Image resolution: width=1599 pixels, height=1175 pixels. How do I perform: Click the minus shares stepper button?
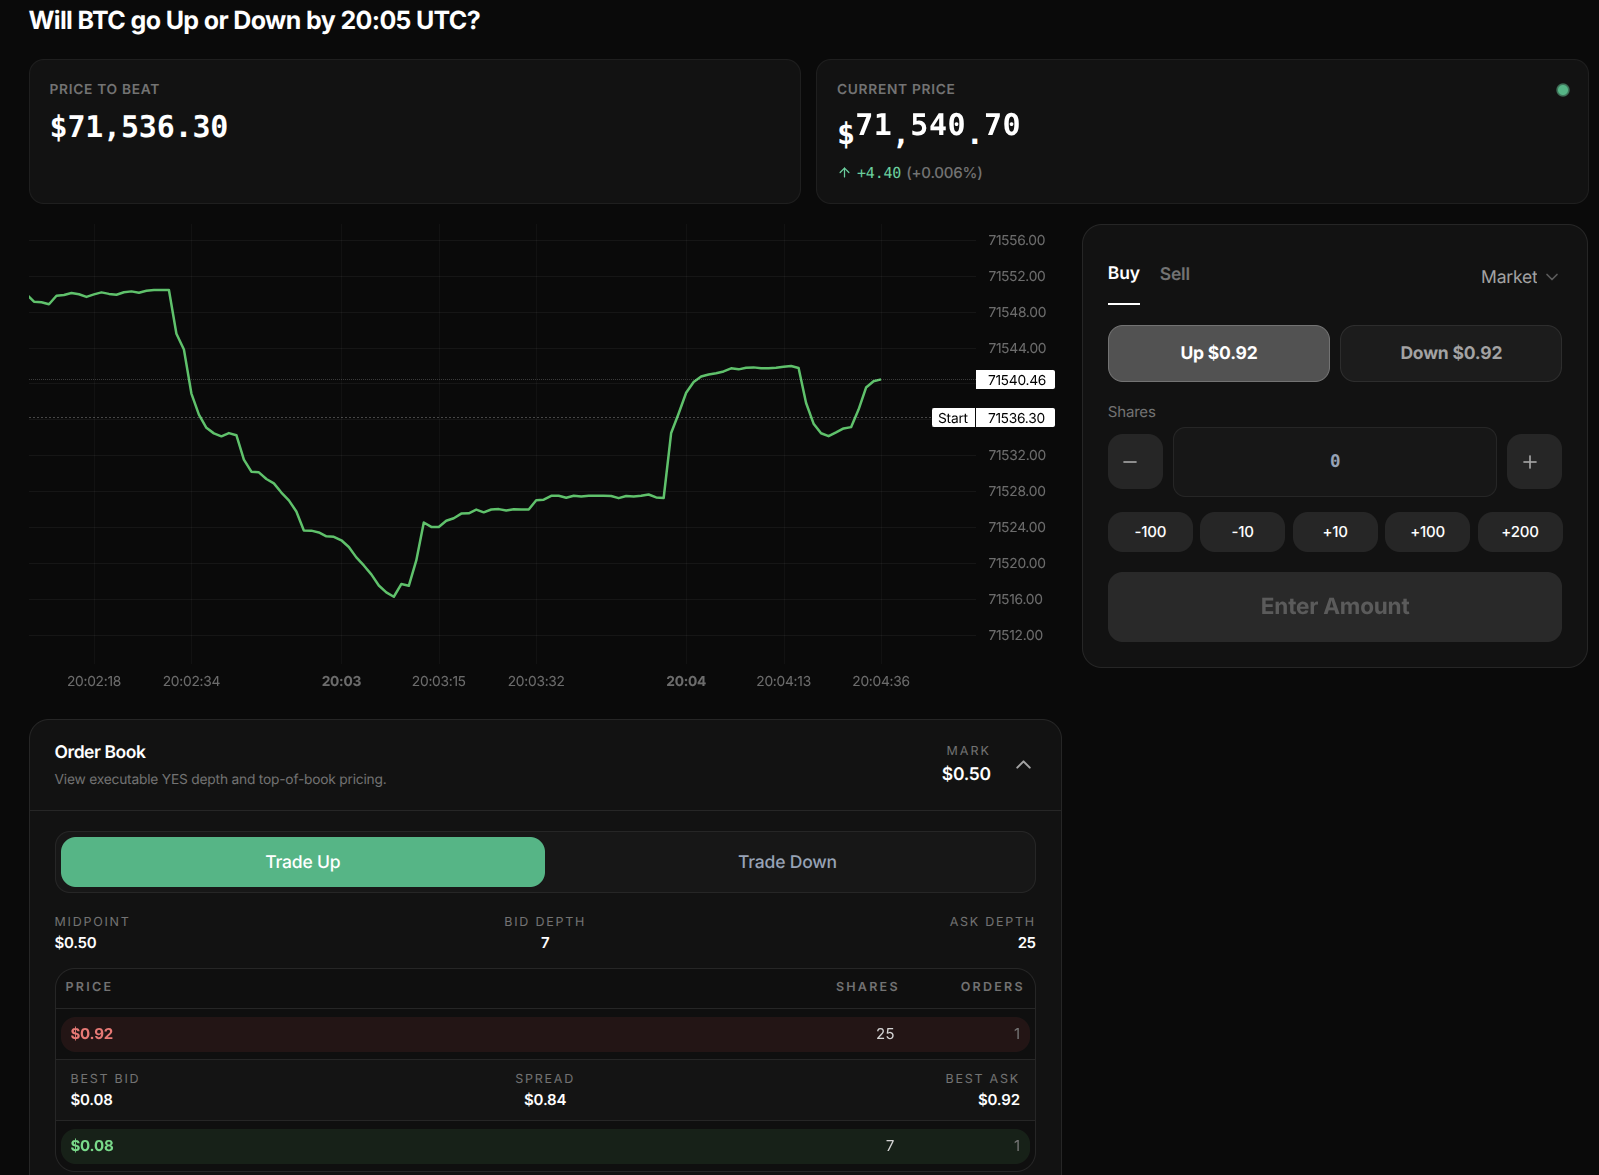(x=1135, y=462)
